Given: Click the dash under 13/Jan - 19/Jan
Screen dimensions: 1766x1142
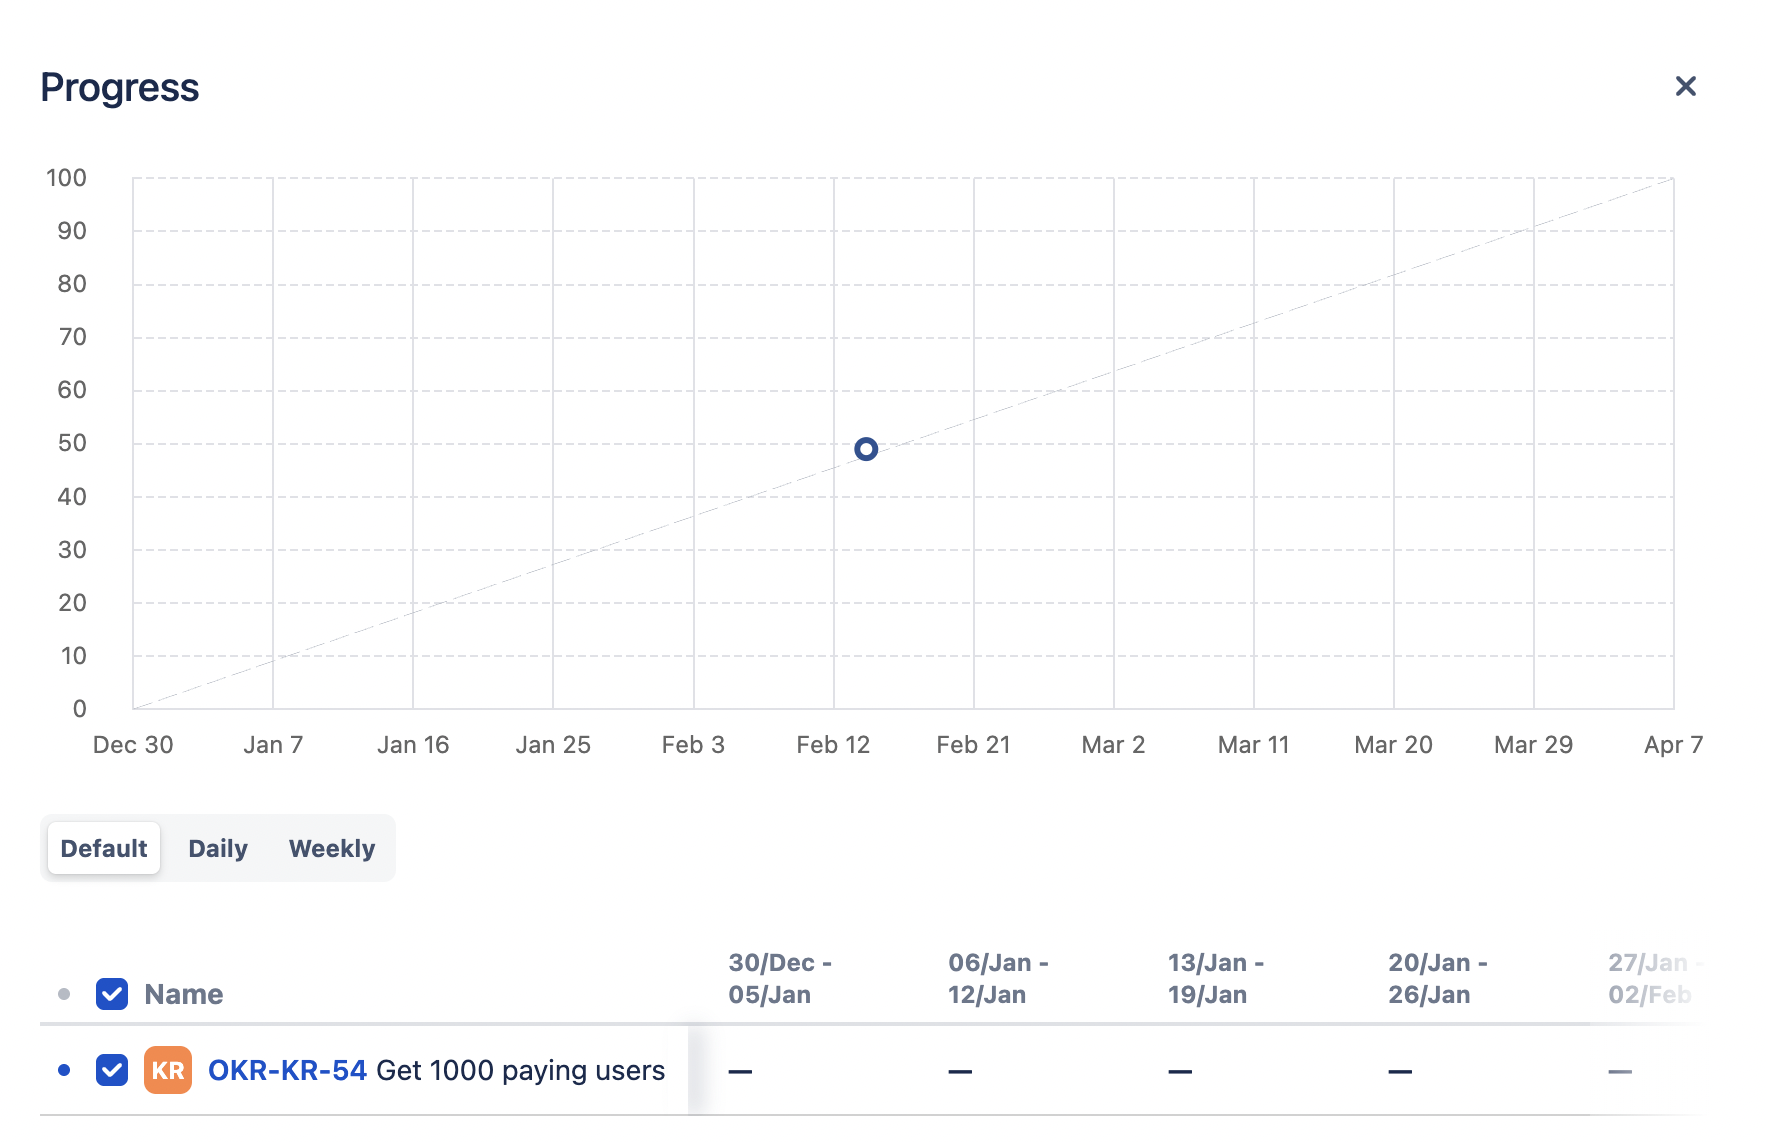Looking at the screenshot, I should (1180, 1071).
